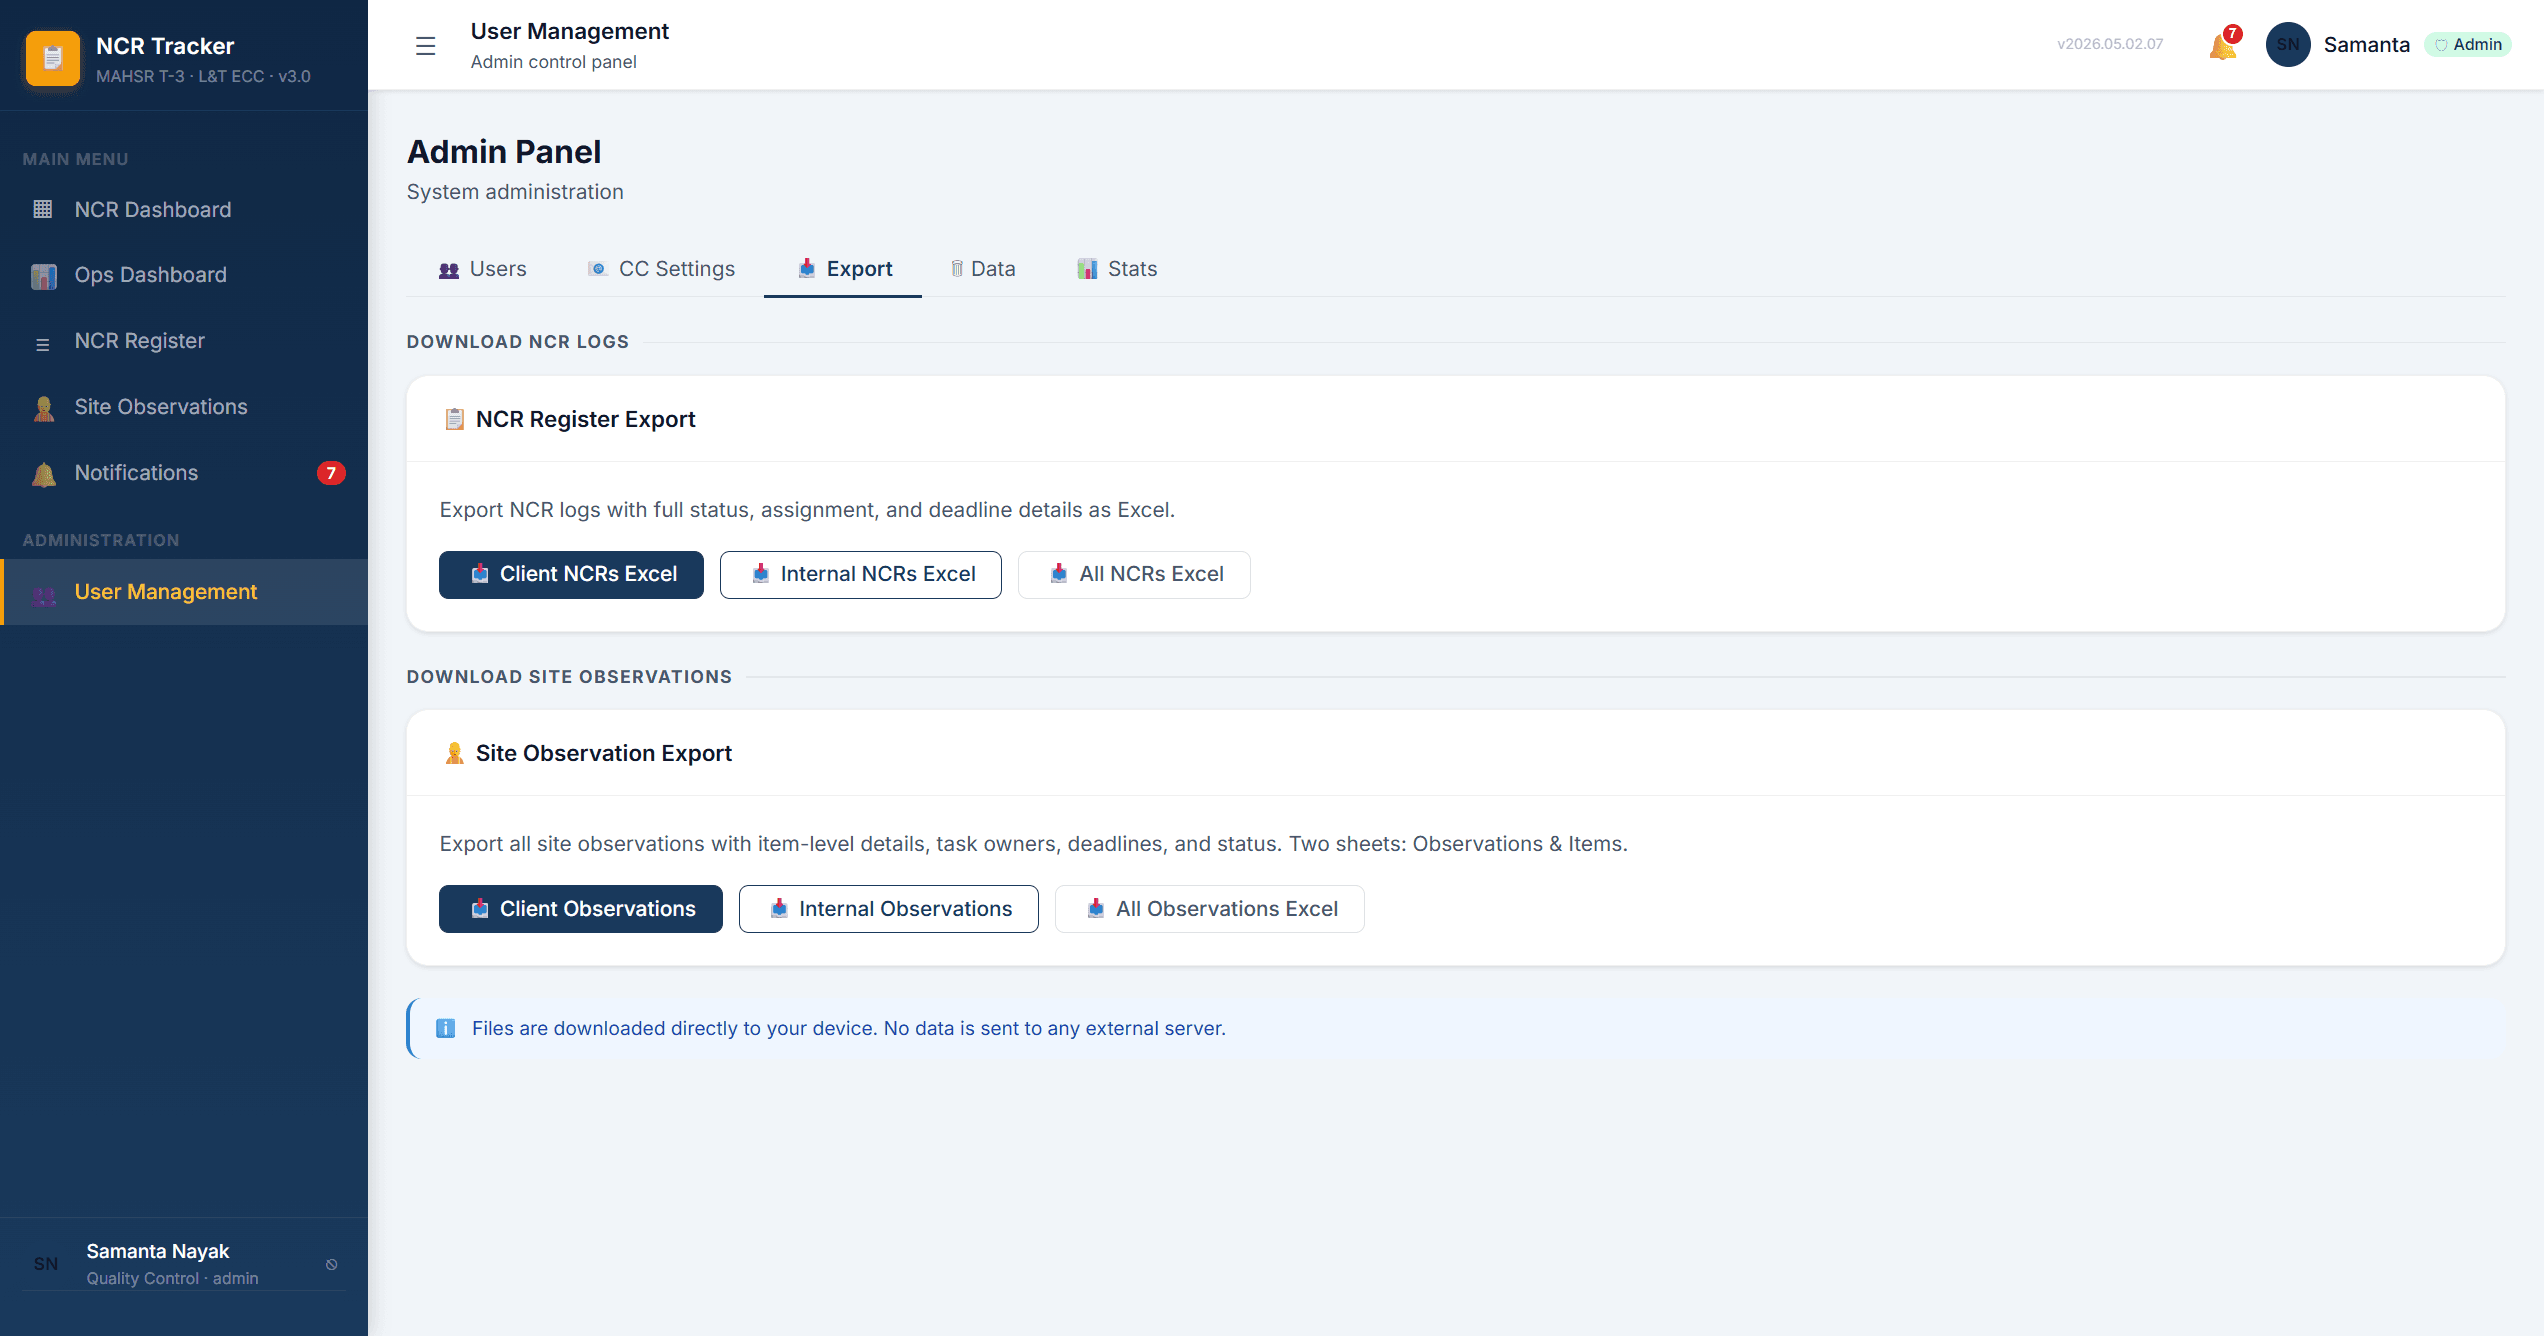Viewport: 2544px width, 1336px height.
Task: Export Internal Observations
Action: [x=889, y=909]
